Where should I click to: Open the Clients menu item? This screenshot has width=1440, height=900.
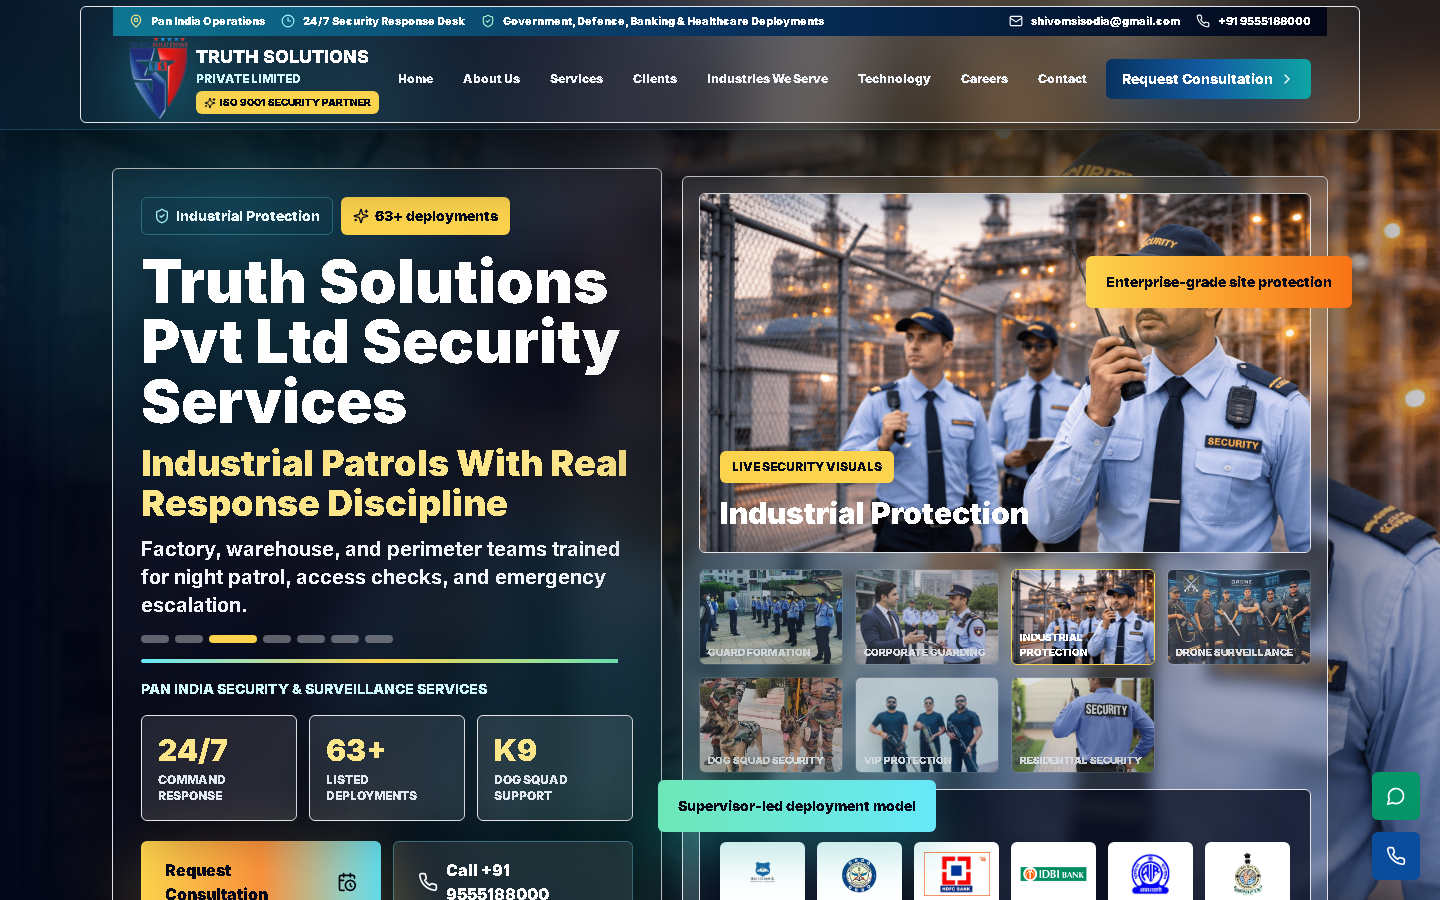coord(655,79)
